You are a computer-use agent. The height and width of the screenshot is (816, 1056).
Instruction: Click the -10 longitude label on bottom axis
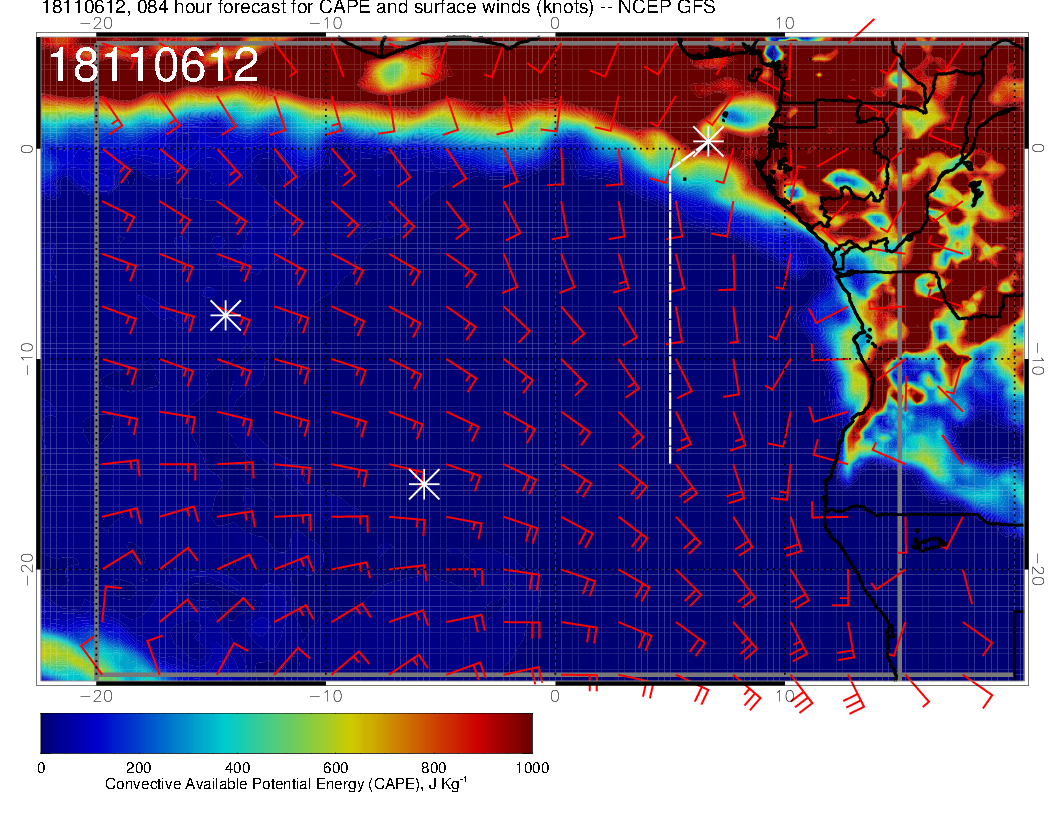(x=325, y=695)
